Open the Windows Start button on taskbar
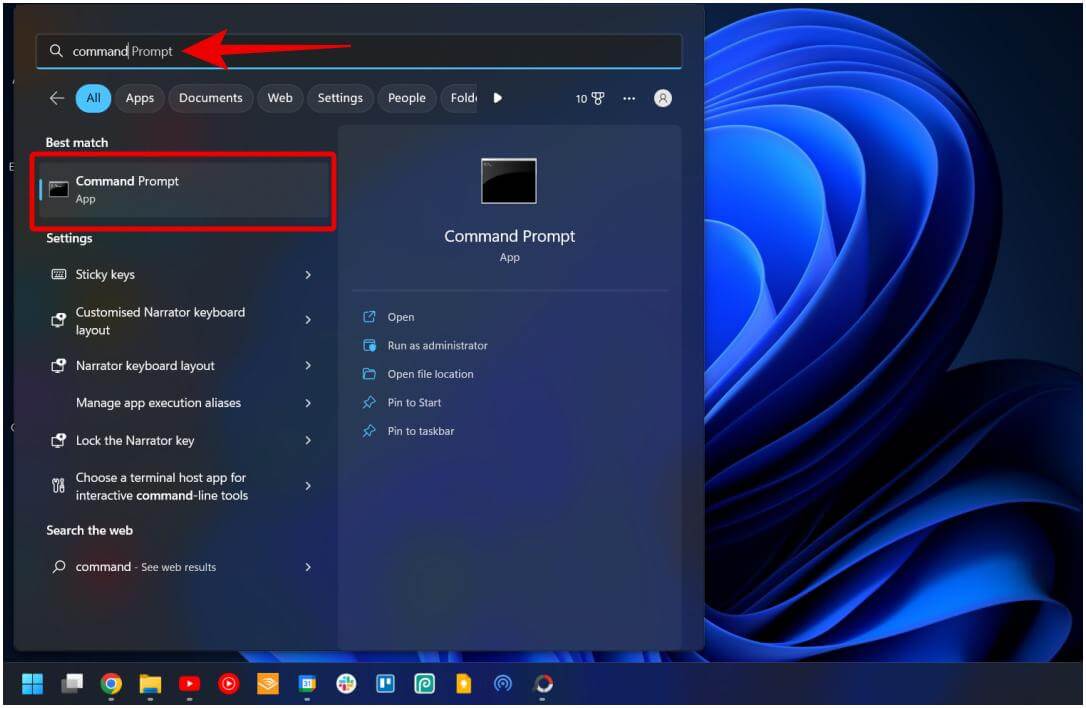The image size is (1086, 708). coord(33,684)
